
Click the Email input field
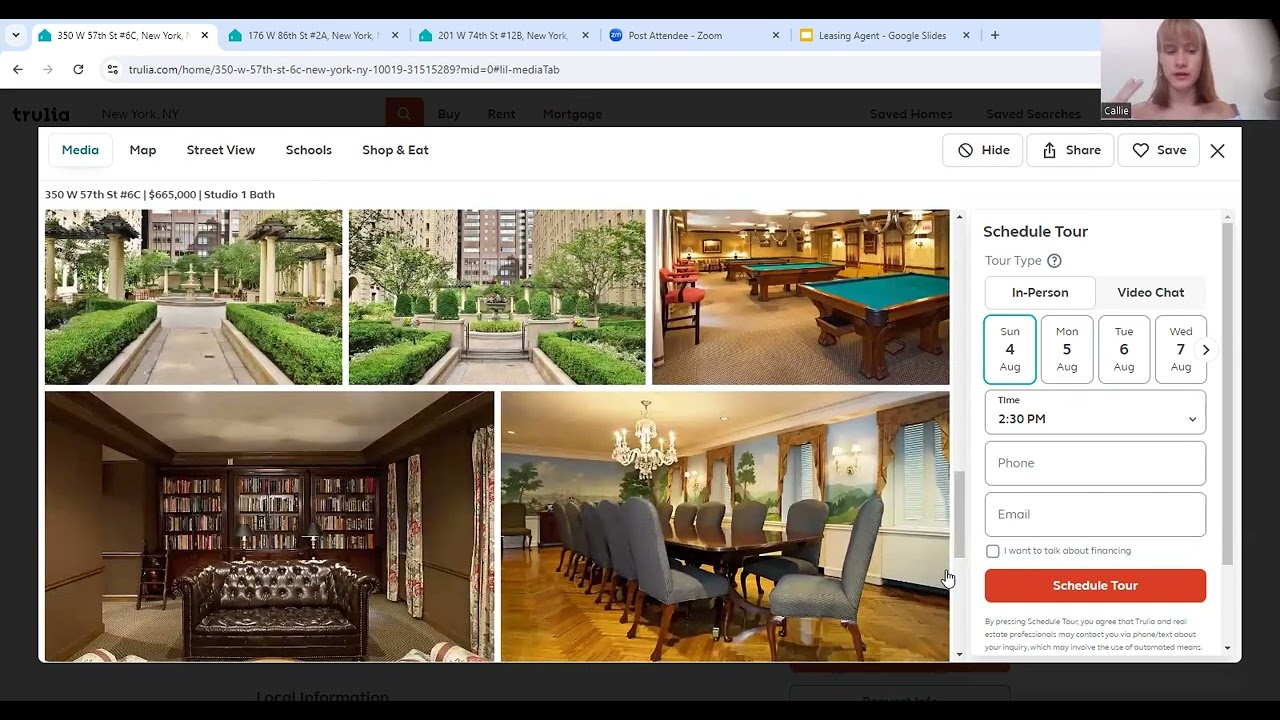(1095, 514)
